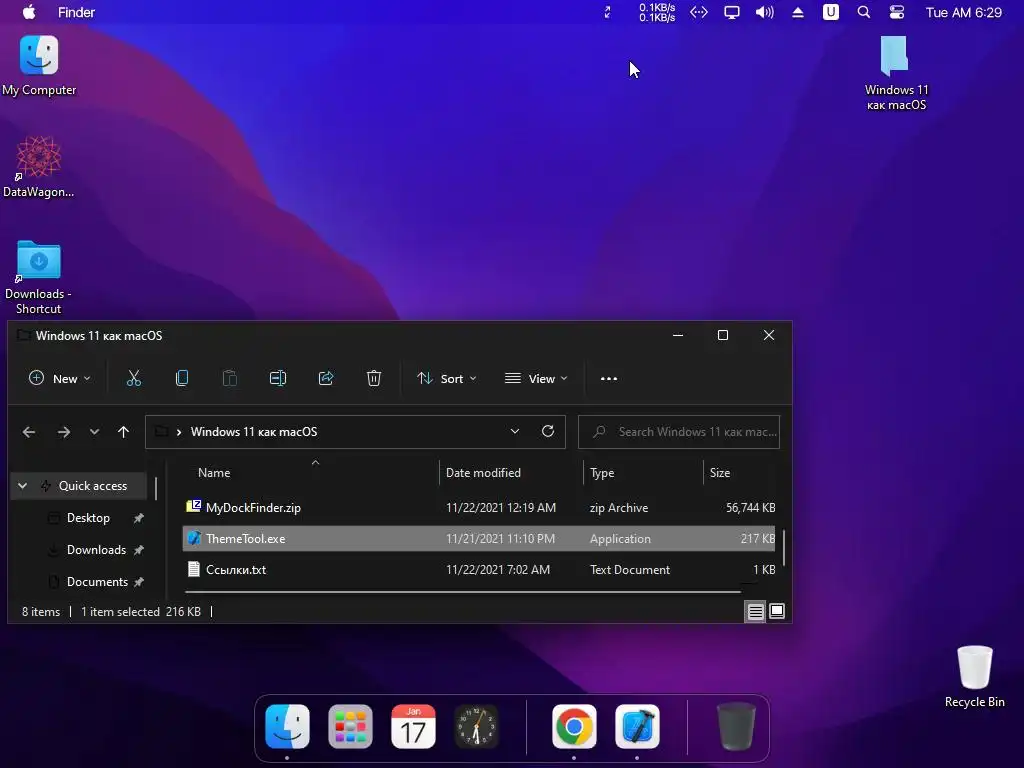Select the Windows 11 как macOS desktop folder

(896, 73)
